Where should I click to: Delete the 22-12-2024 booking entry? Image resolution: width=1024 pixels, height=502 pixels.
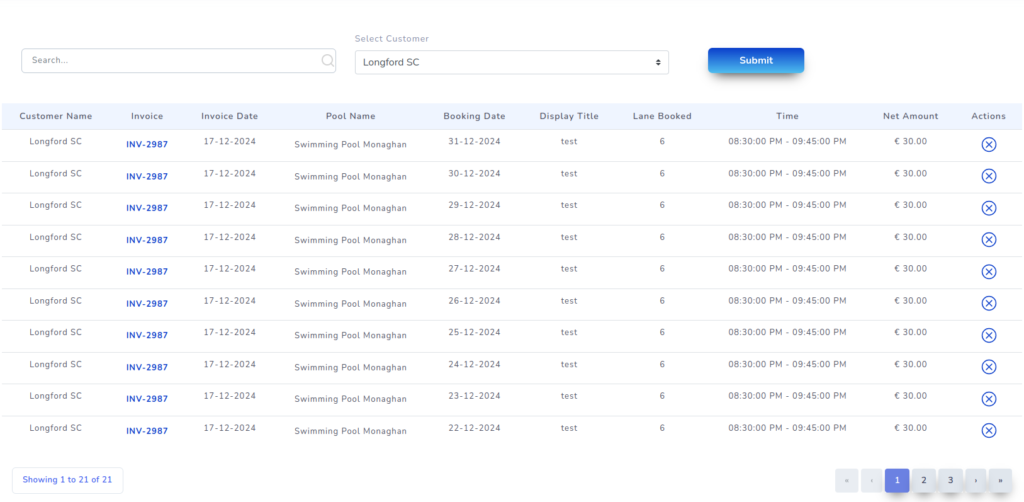coord(988,431)
